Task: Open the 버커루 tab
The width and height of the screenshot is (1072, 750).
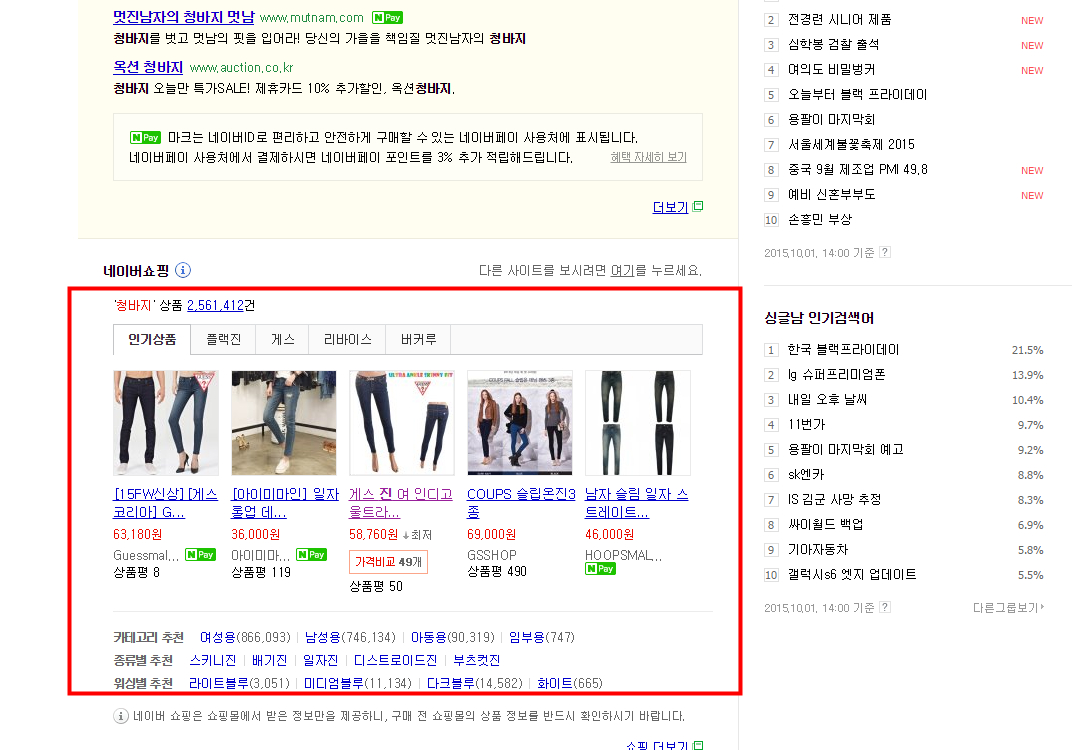Action: pyautogui.click(x=418, y=339)
